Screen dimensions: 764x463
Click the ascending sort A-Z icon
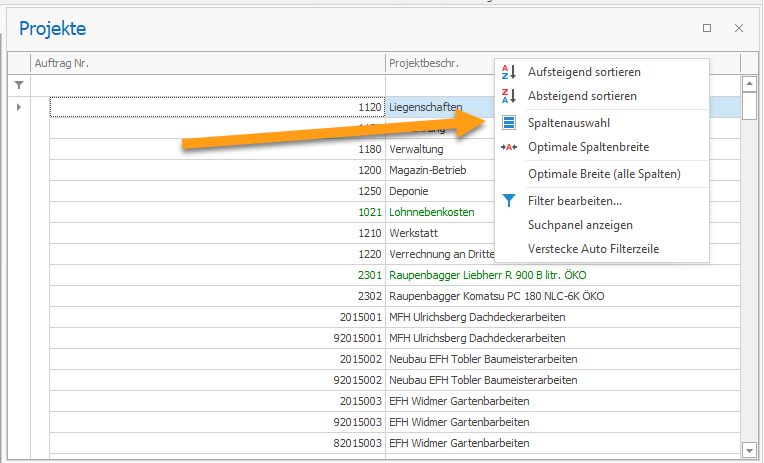coord(509,72)
